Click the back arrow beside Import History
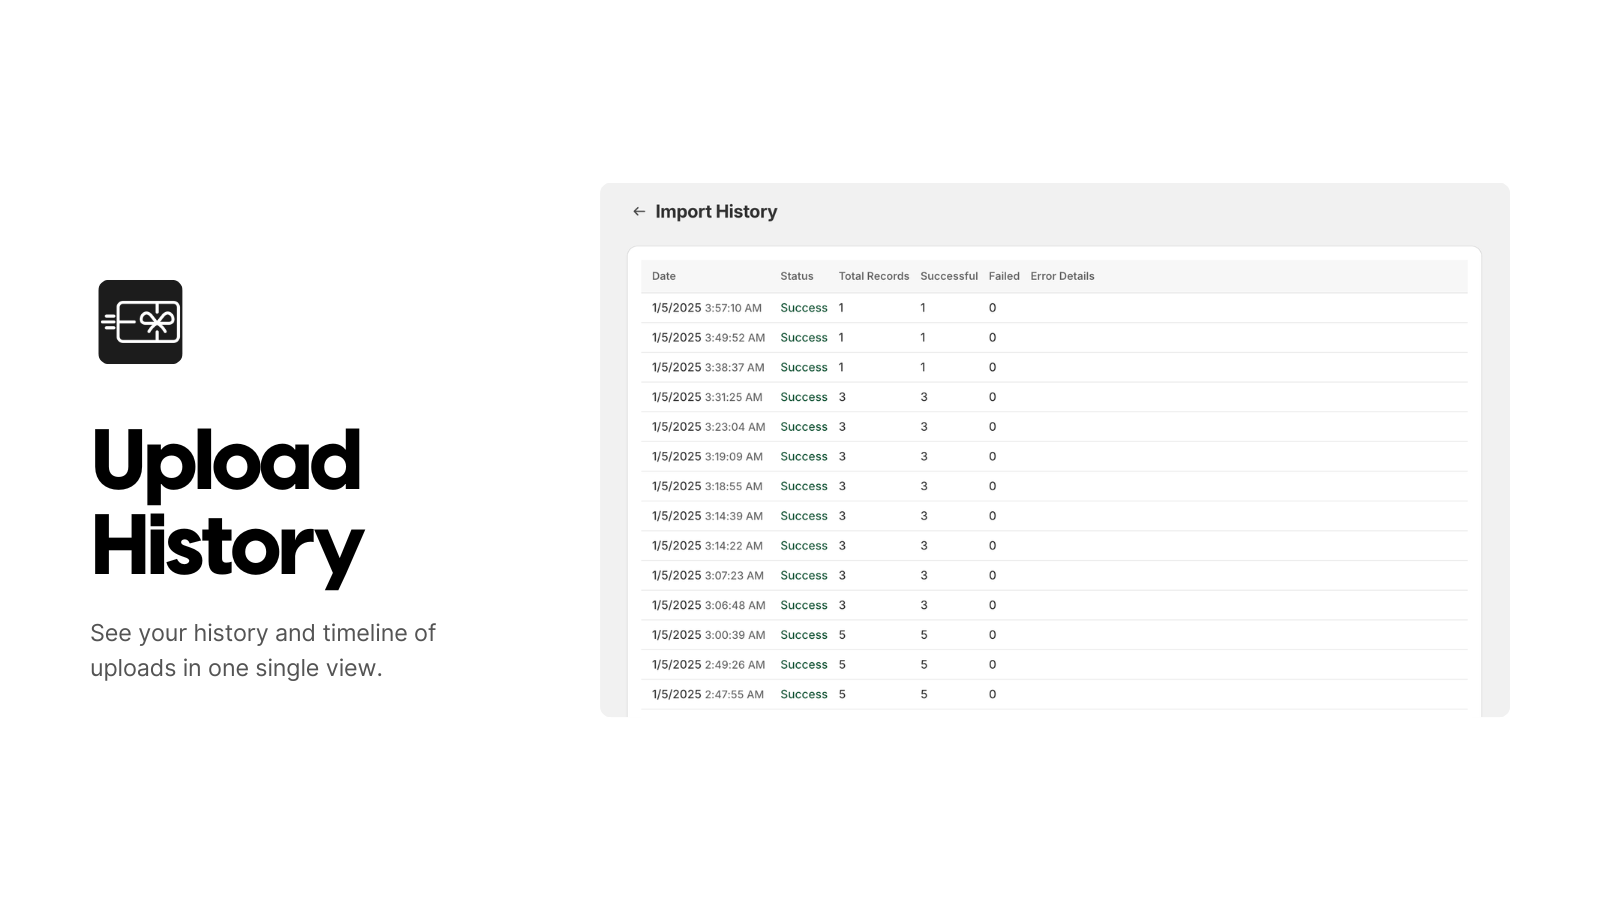1600x900 pixels. (x=639, y=211)
